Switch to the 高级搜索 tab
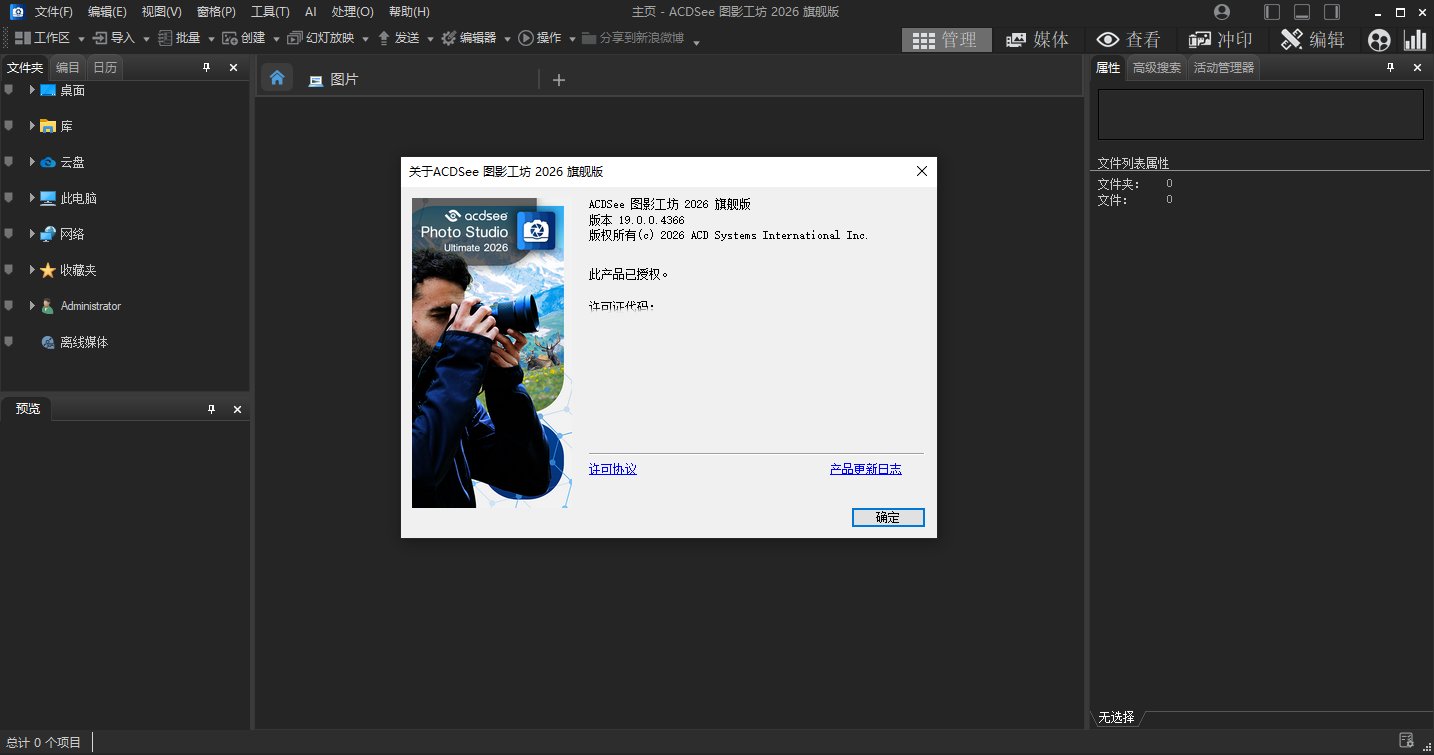This screenshot has height=755, width=1434. point(1157,68)
